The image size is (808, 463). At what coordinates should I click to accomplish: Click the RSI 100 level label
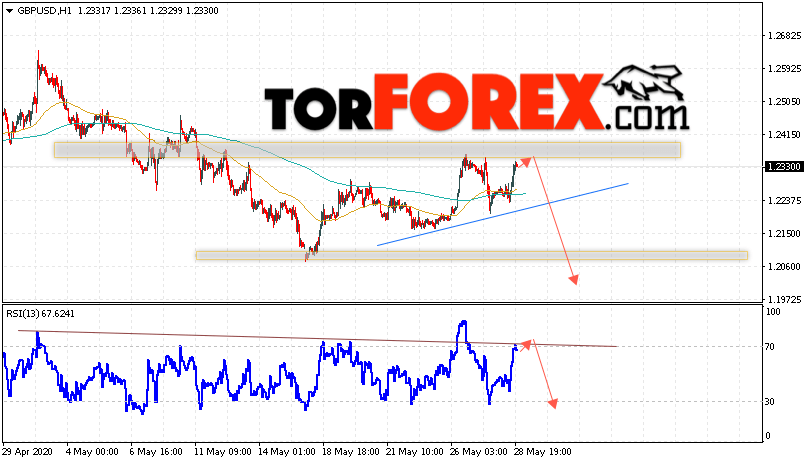773,312
